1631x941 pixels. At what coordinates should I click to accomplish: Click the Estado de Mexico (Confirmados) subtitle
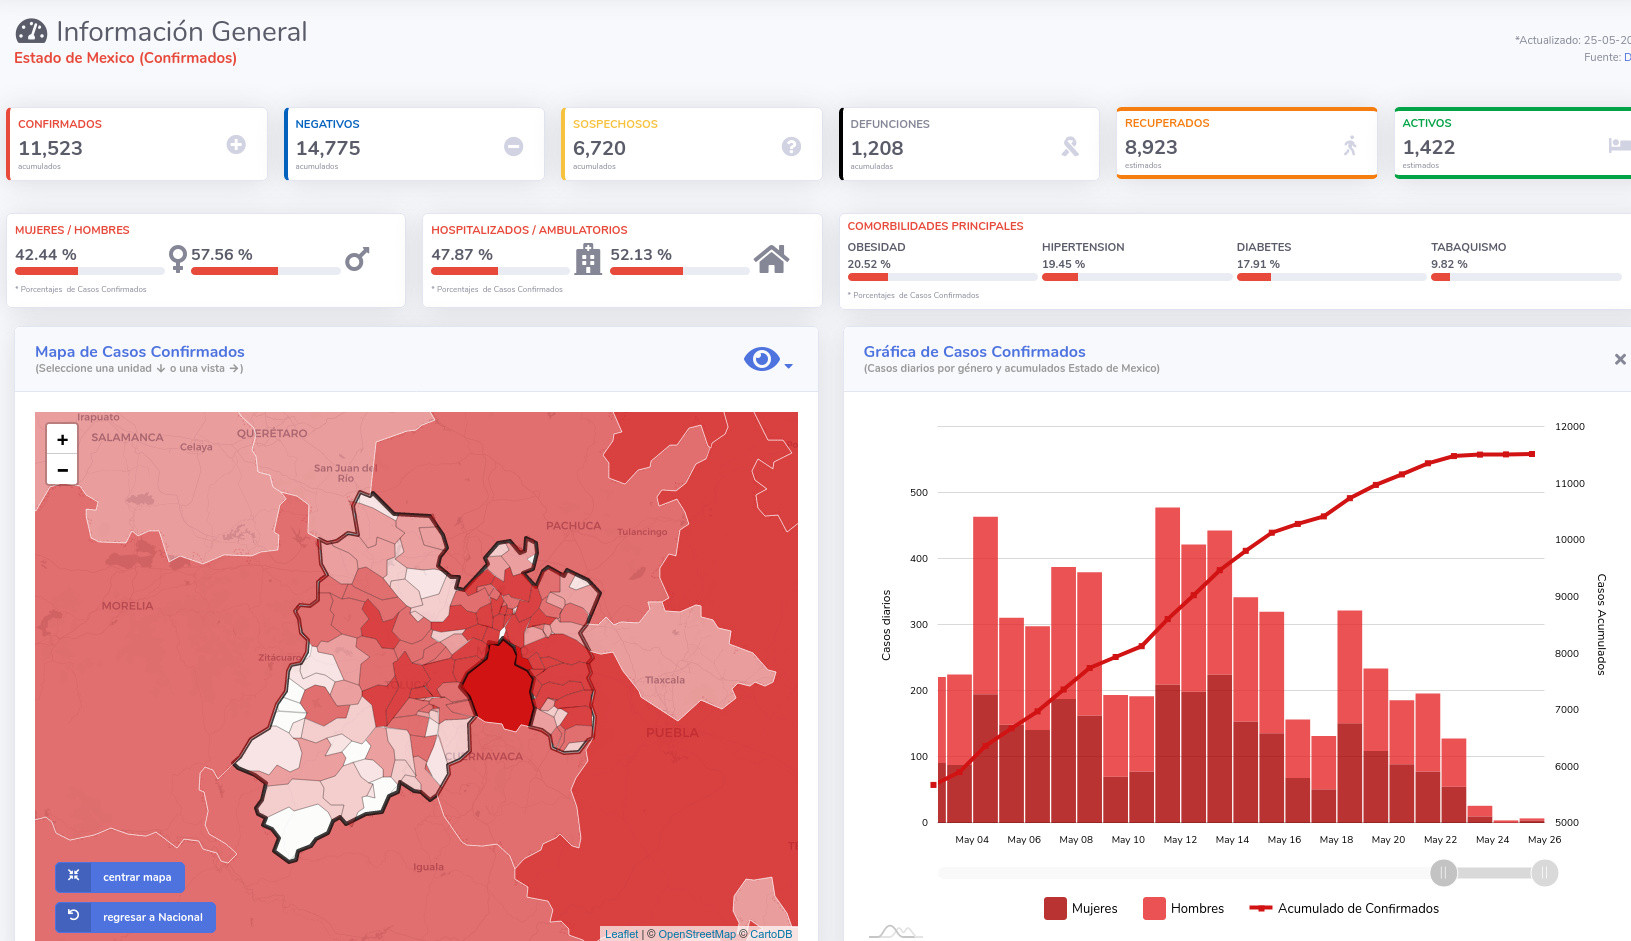[x=125, y=58]
